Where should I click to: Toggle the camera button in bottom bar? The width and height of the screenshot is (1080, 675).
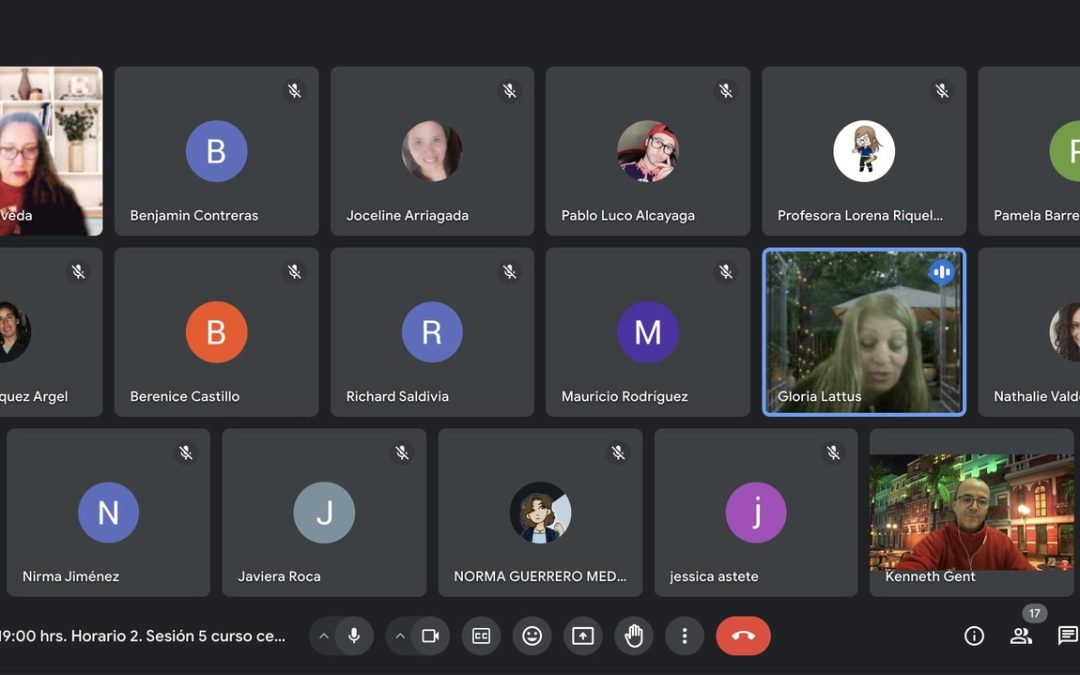[430, 636]
